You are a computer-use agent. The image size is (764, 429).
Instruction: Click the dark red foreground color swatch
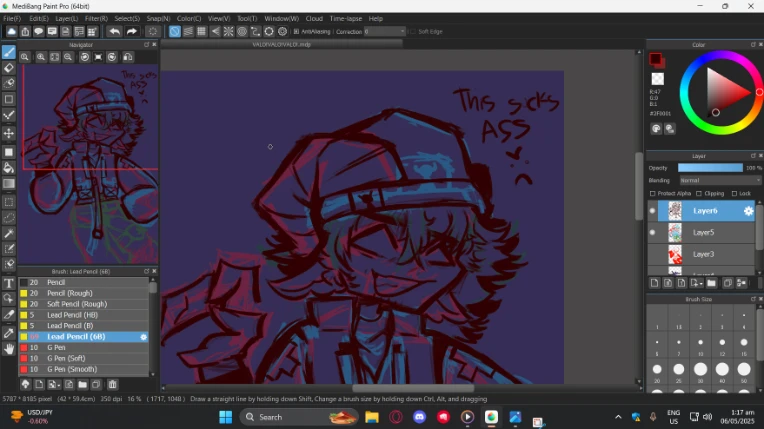point(655,59)
